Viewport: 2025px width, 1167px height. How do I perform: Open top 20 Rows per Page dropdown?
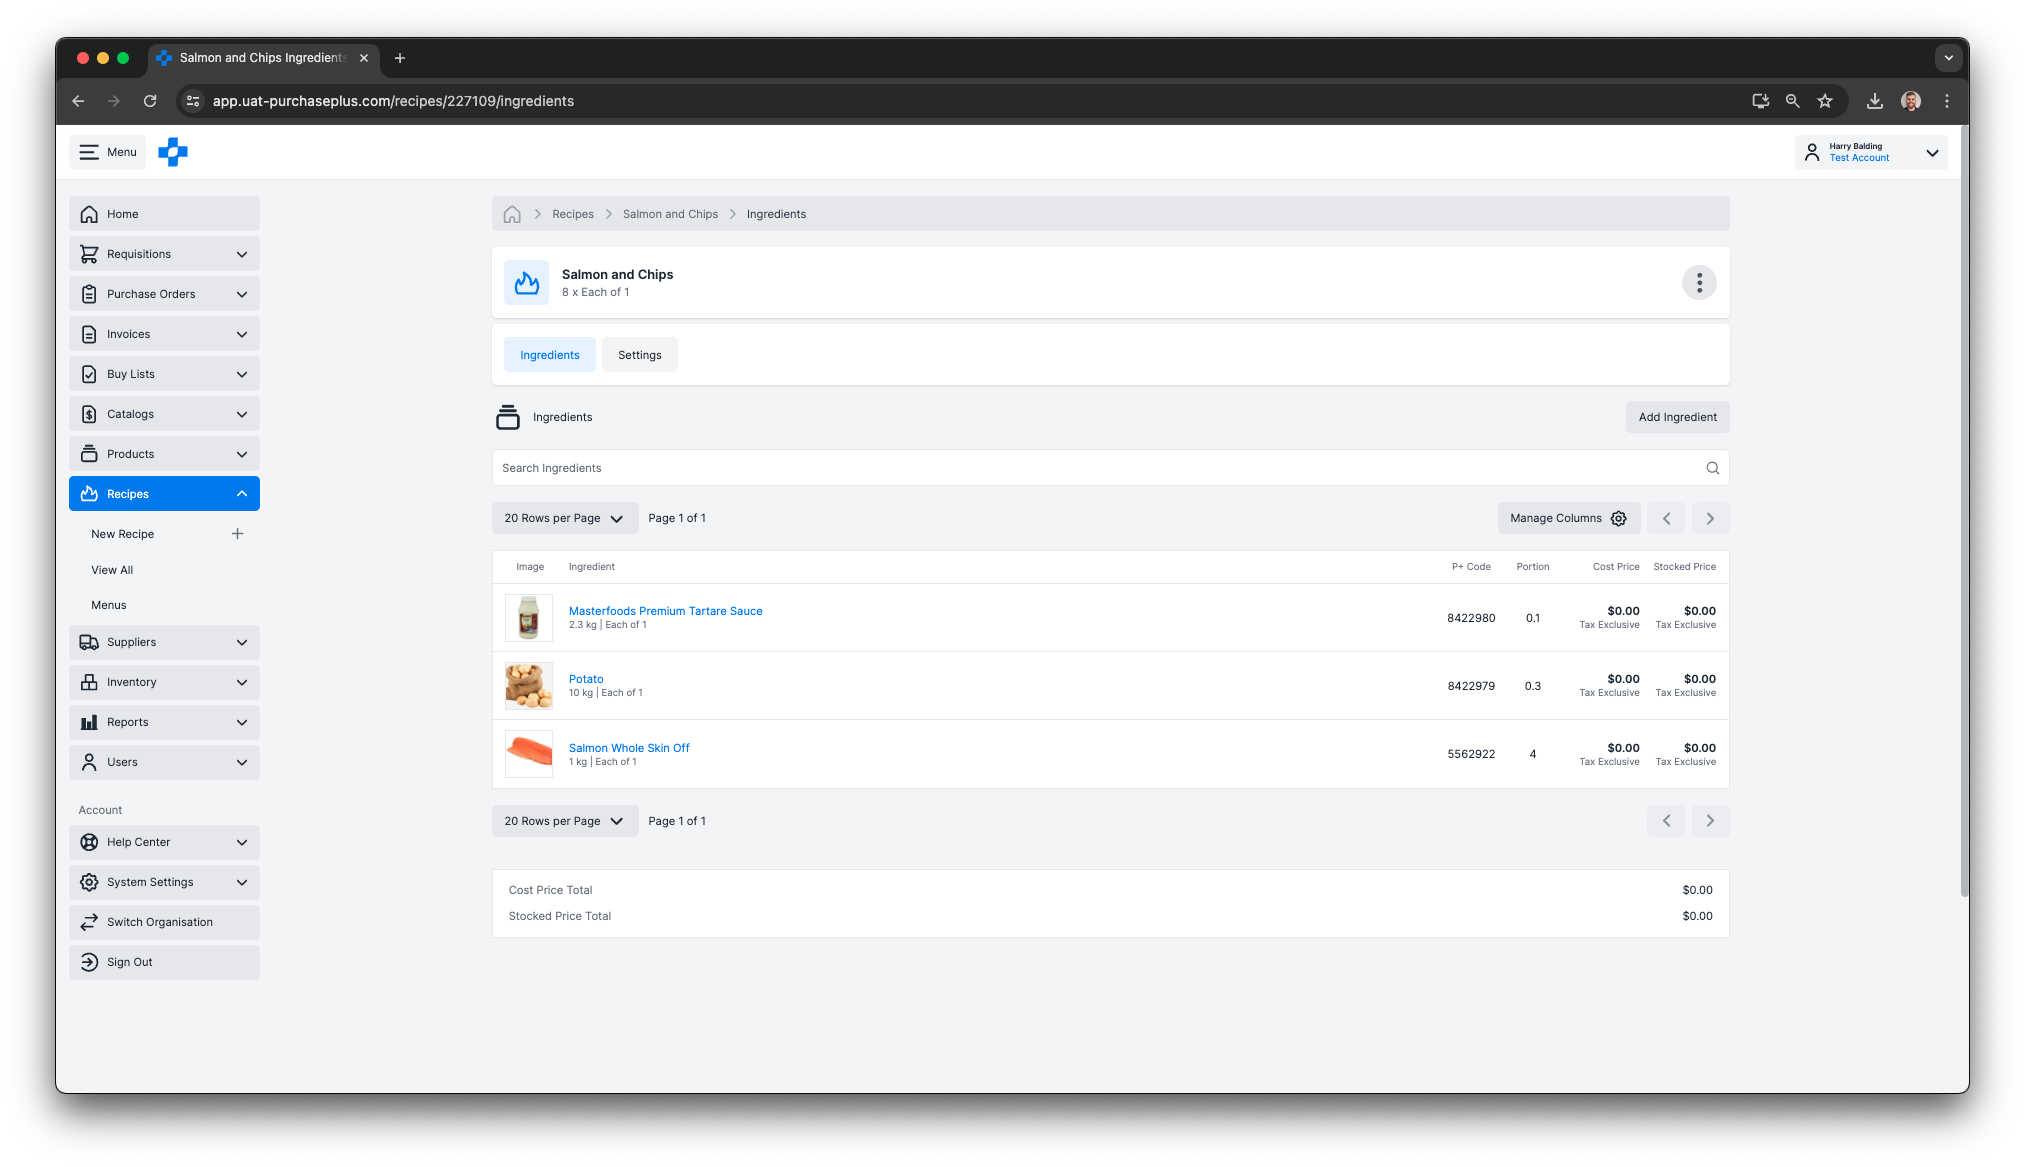click(565, 518)
